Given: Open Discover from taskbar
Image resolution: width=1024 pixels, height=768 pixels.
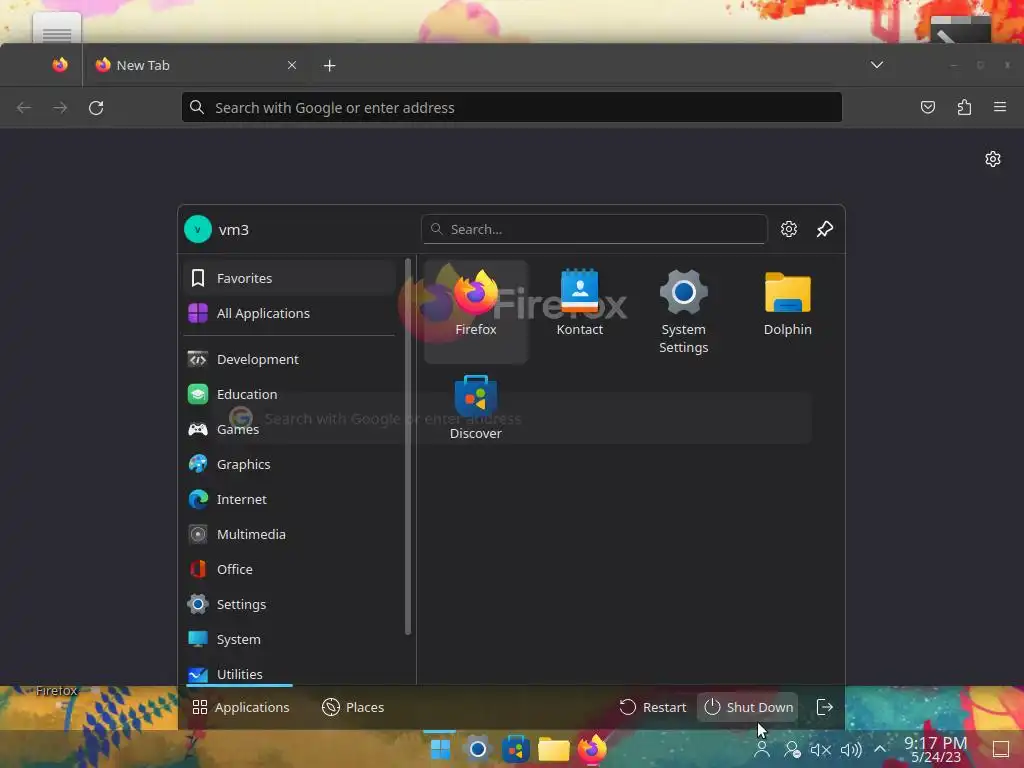Looking at the screenshot, I should coord(516,750).
